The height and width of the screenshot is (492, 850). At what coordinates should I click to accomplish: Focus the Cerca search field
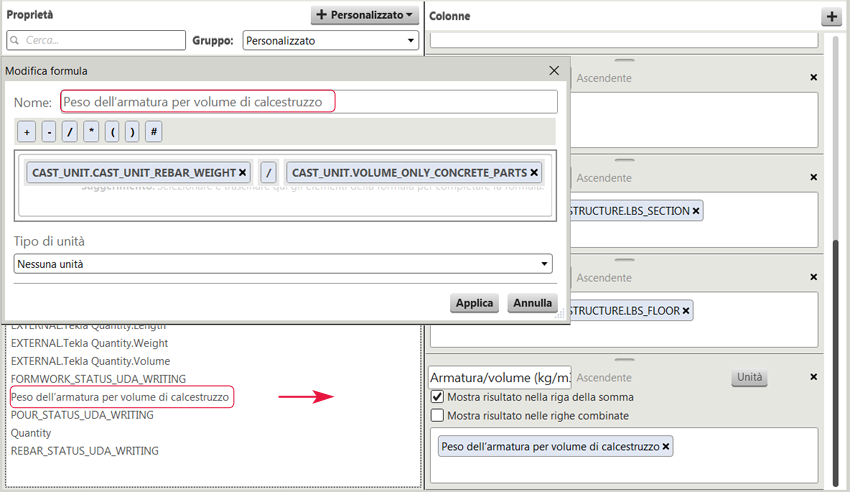click(x=96, y=40)
